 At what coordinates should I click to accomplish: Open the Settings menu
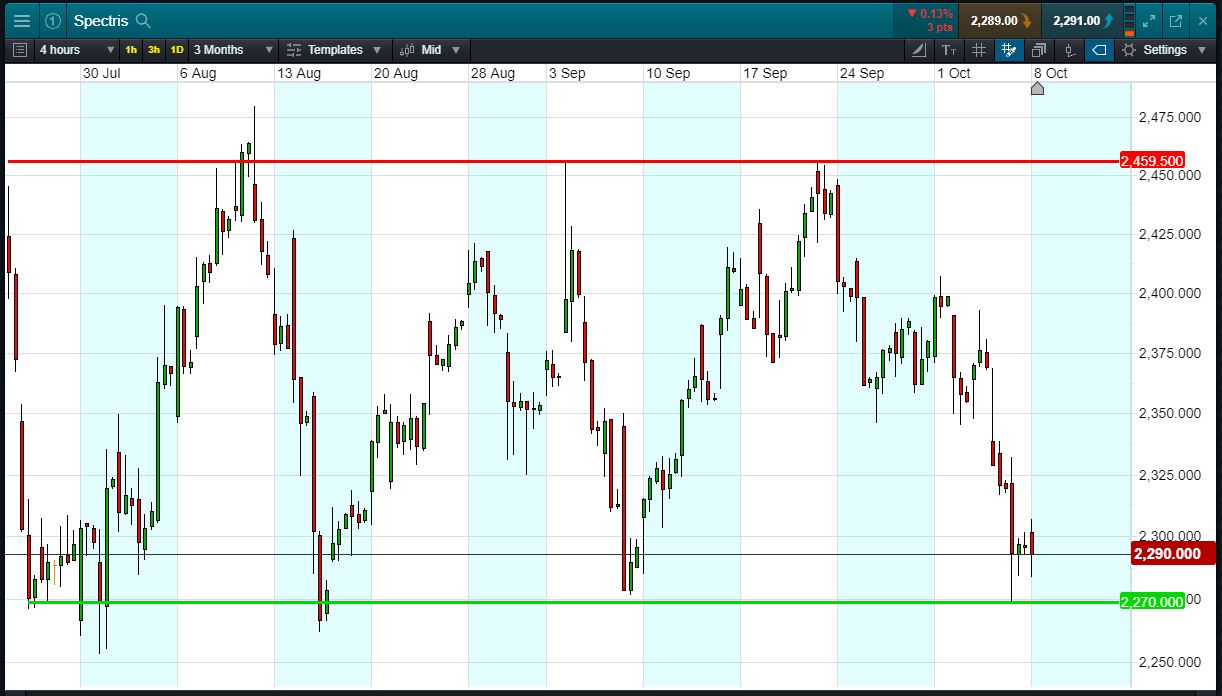point(1165,50)
